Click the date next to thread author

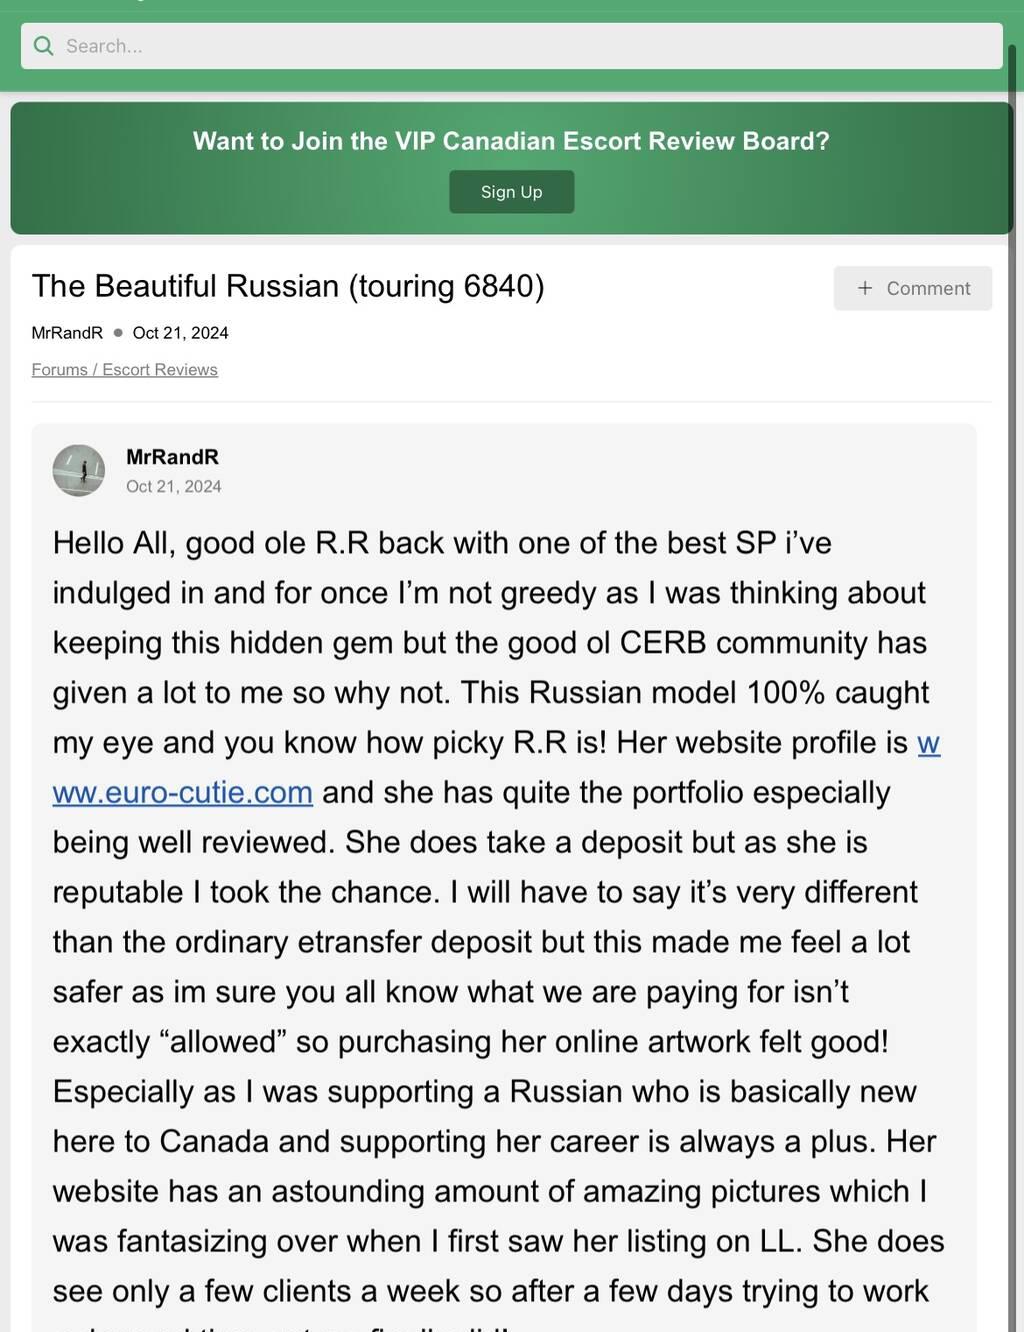coord(180,333)
